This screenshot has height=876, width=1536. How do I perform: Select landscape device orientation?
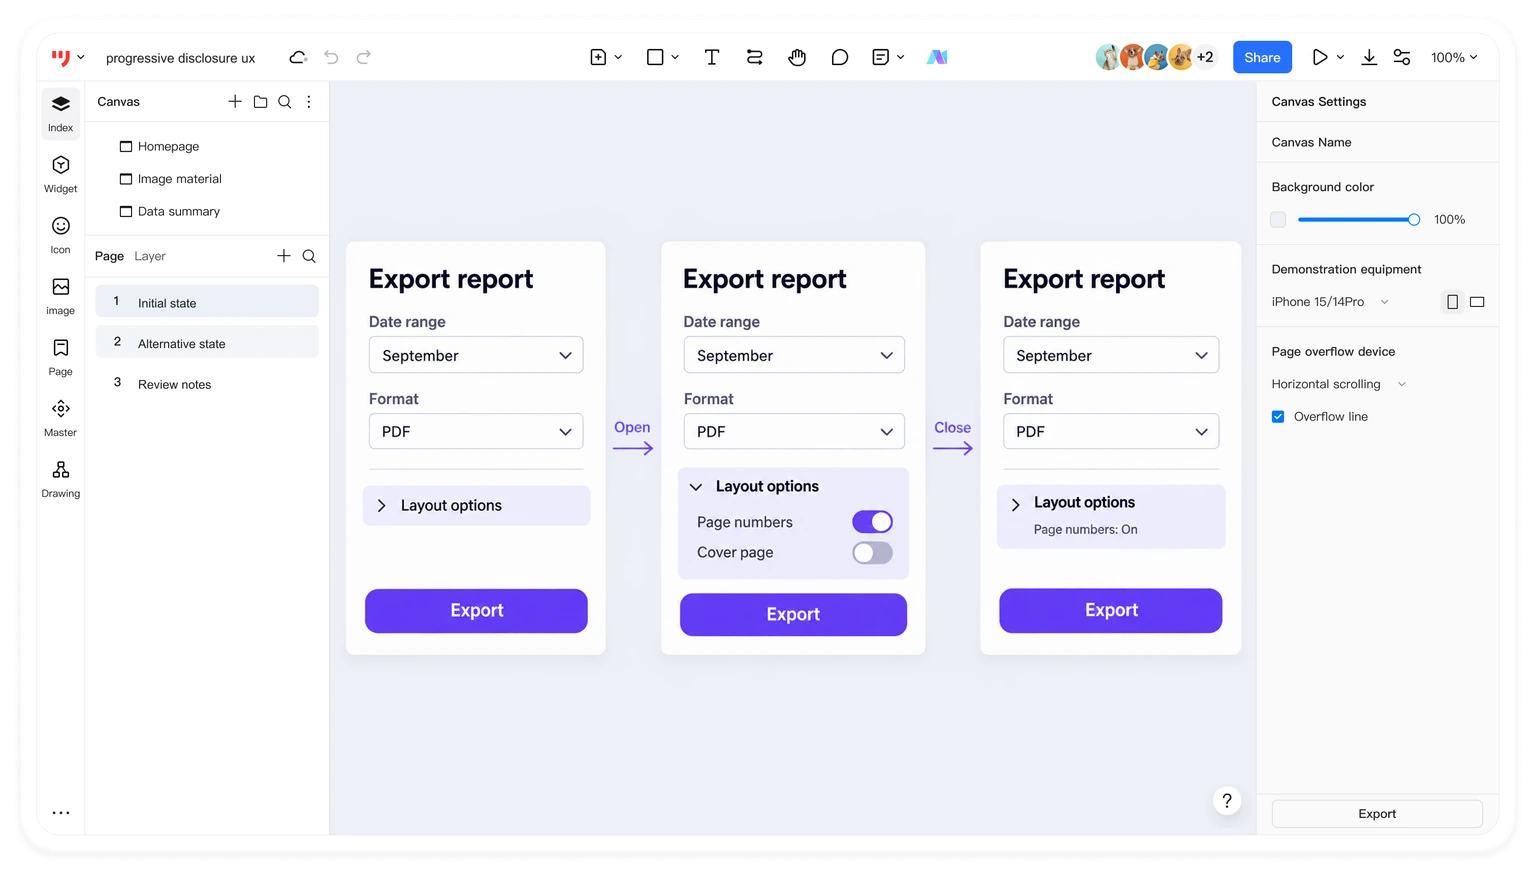click(1477, 302)
